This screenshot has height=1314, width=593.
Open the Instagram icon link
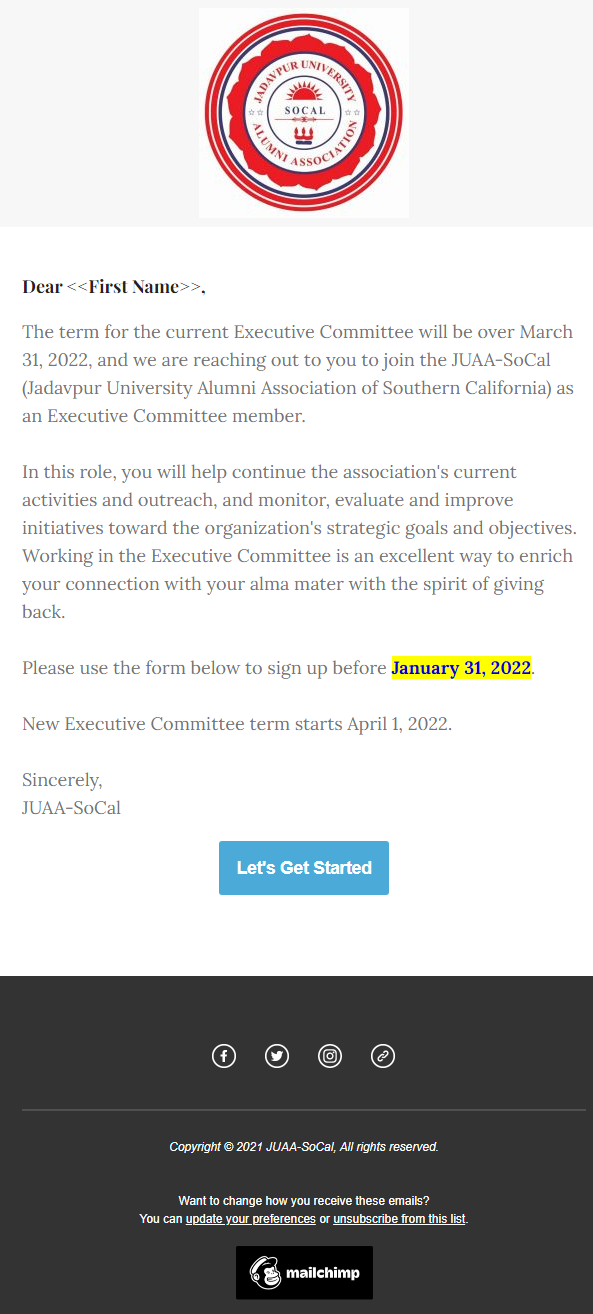coord(330,1055)
